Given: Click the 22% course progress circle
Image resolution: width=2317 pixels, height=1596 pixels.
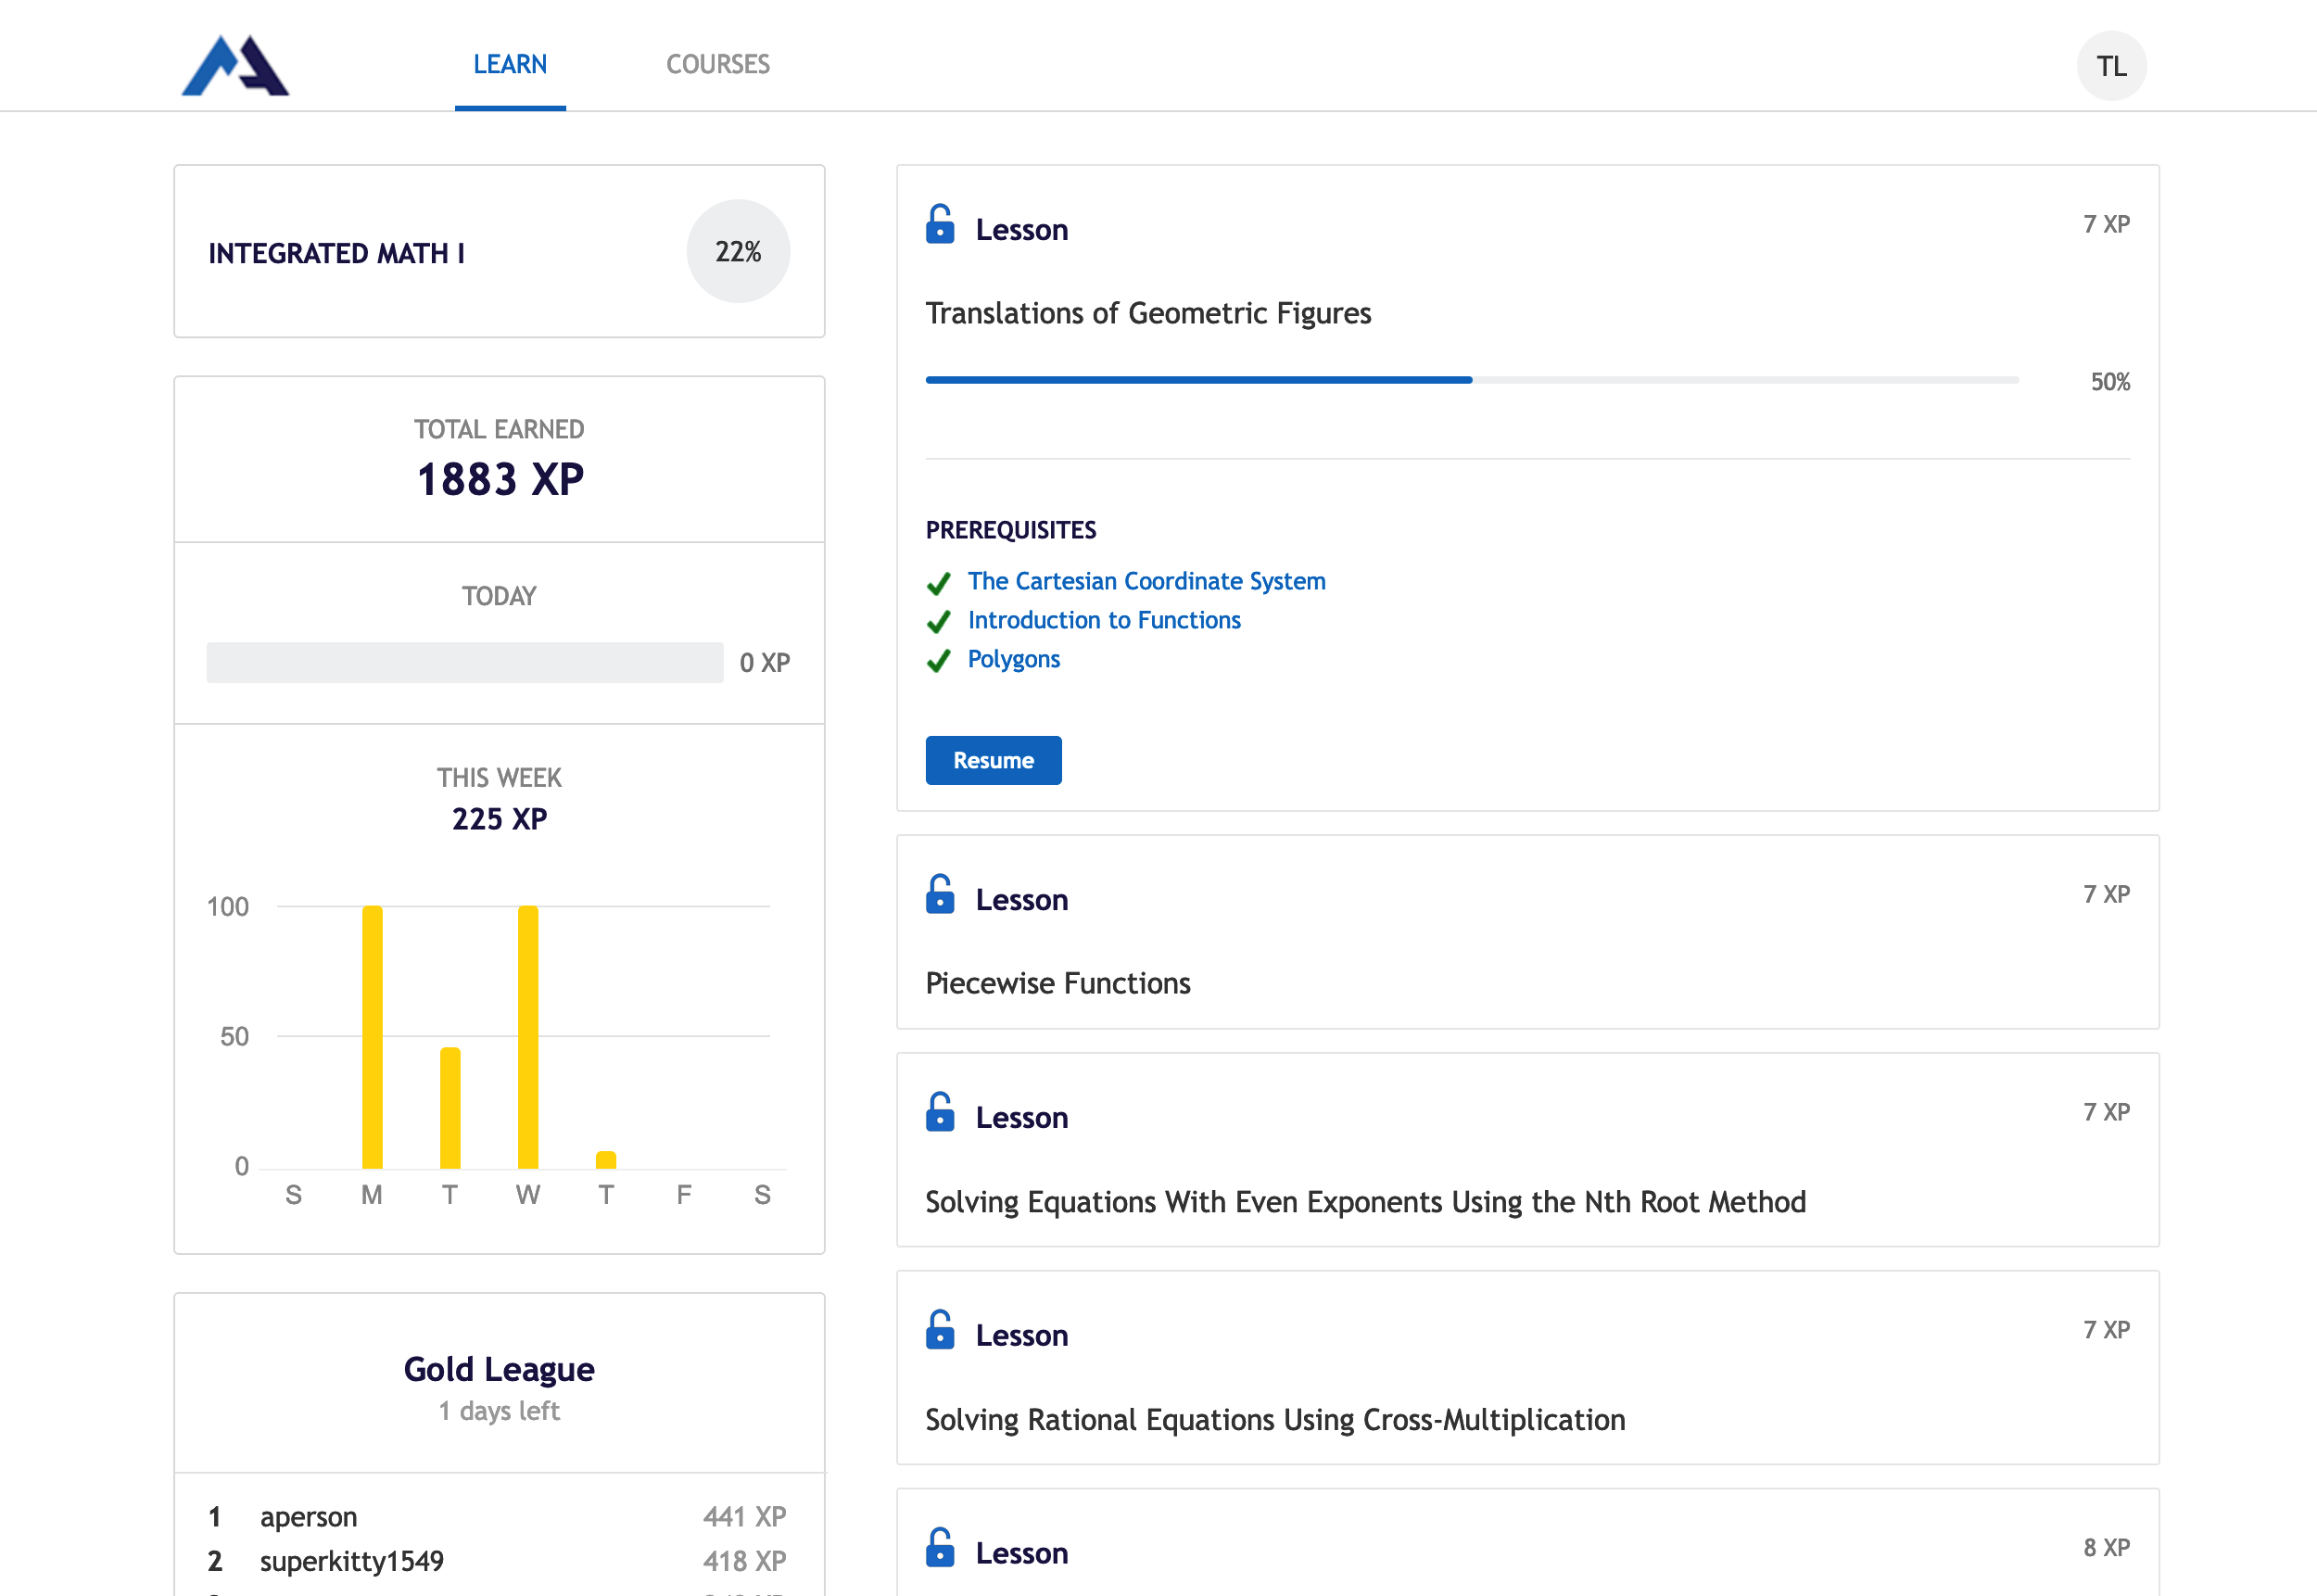Looking at the screenshot, I should [x=738, y=251].
